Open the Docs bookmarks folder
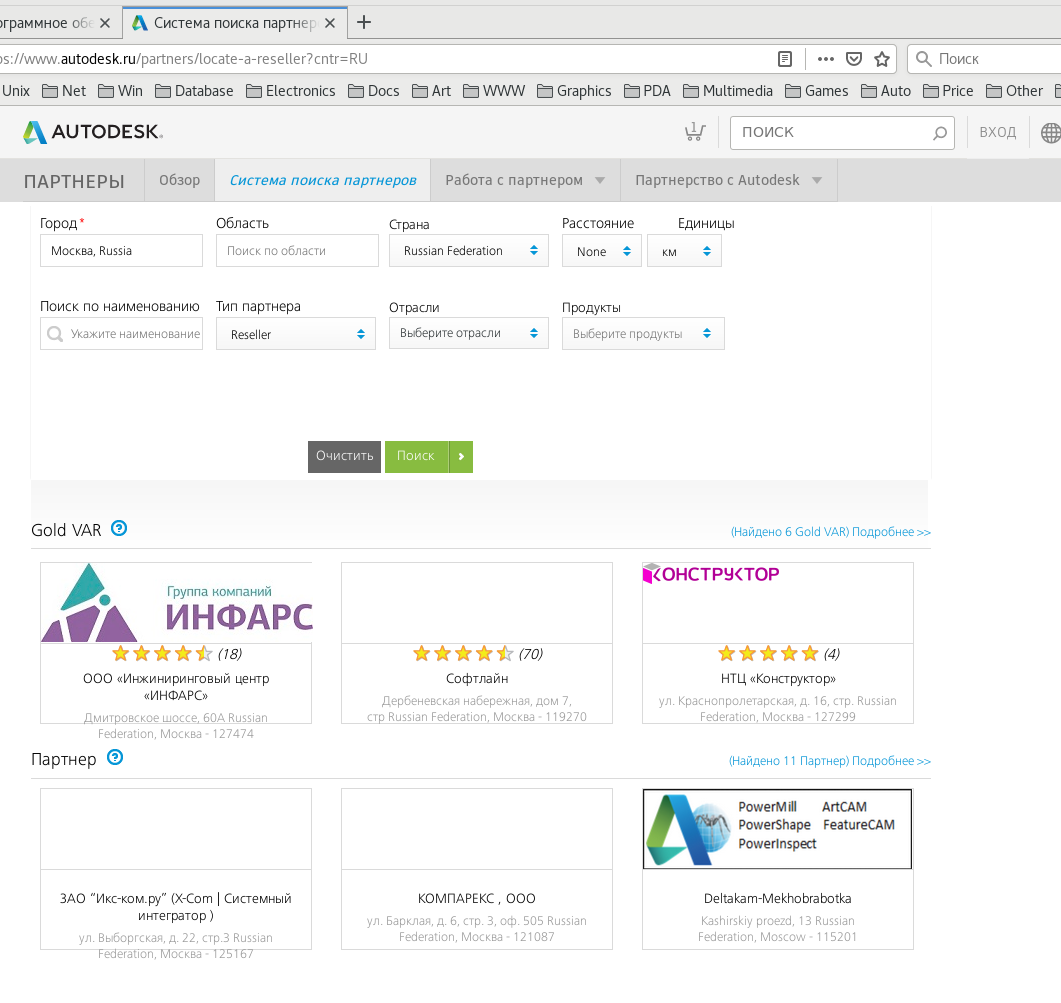 [x=374, y=91]
